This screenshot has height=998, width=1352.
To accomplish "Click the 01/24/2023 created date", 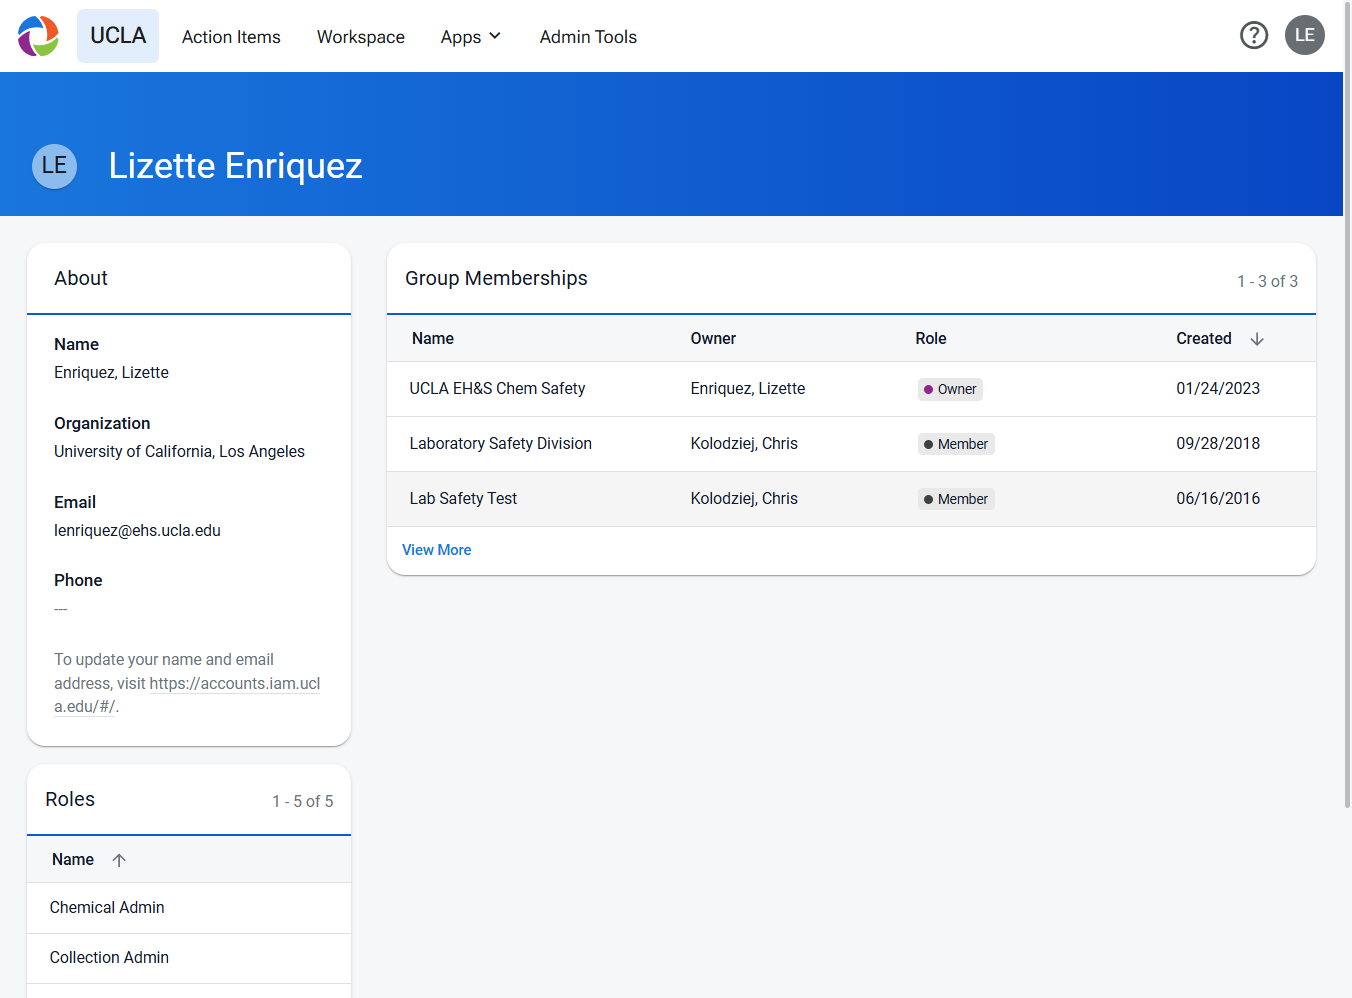I will 1218,389.
